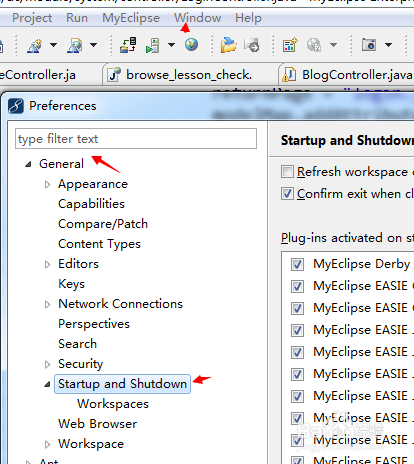This screenshot has width=414, height=464.
Task: Open the Project menu
Action: pyautogui.click(x=32, y=18)
